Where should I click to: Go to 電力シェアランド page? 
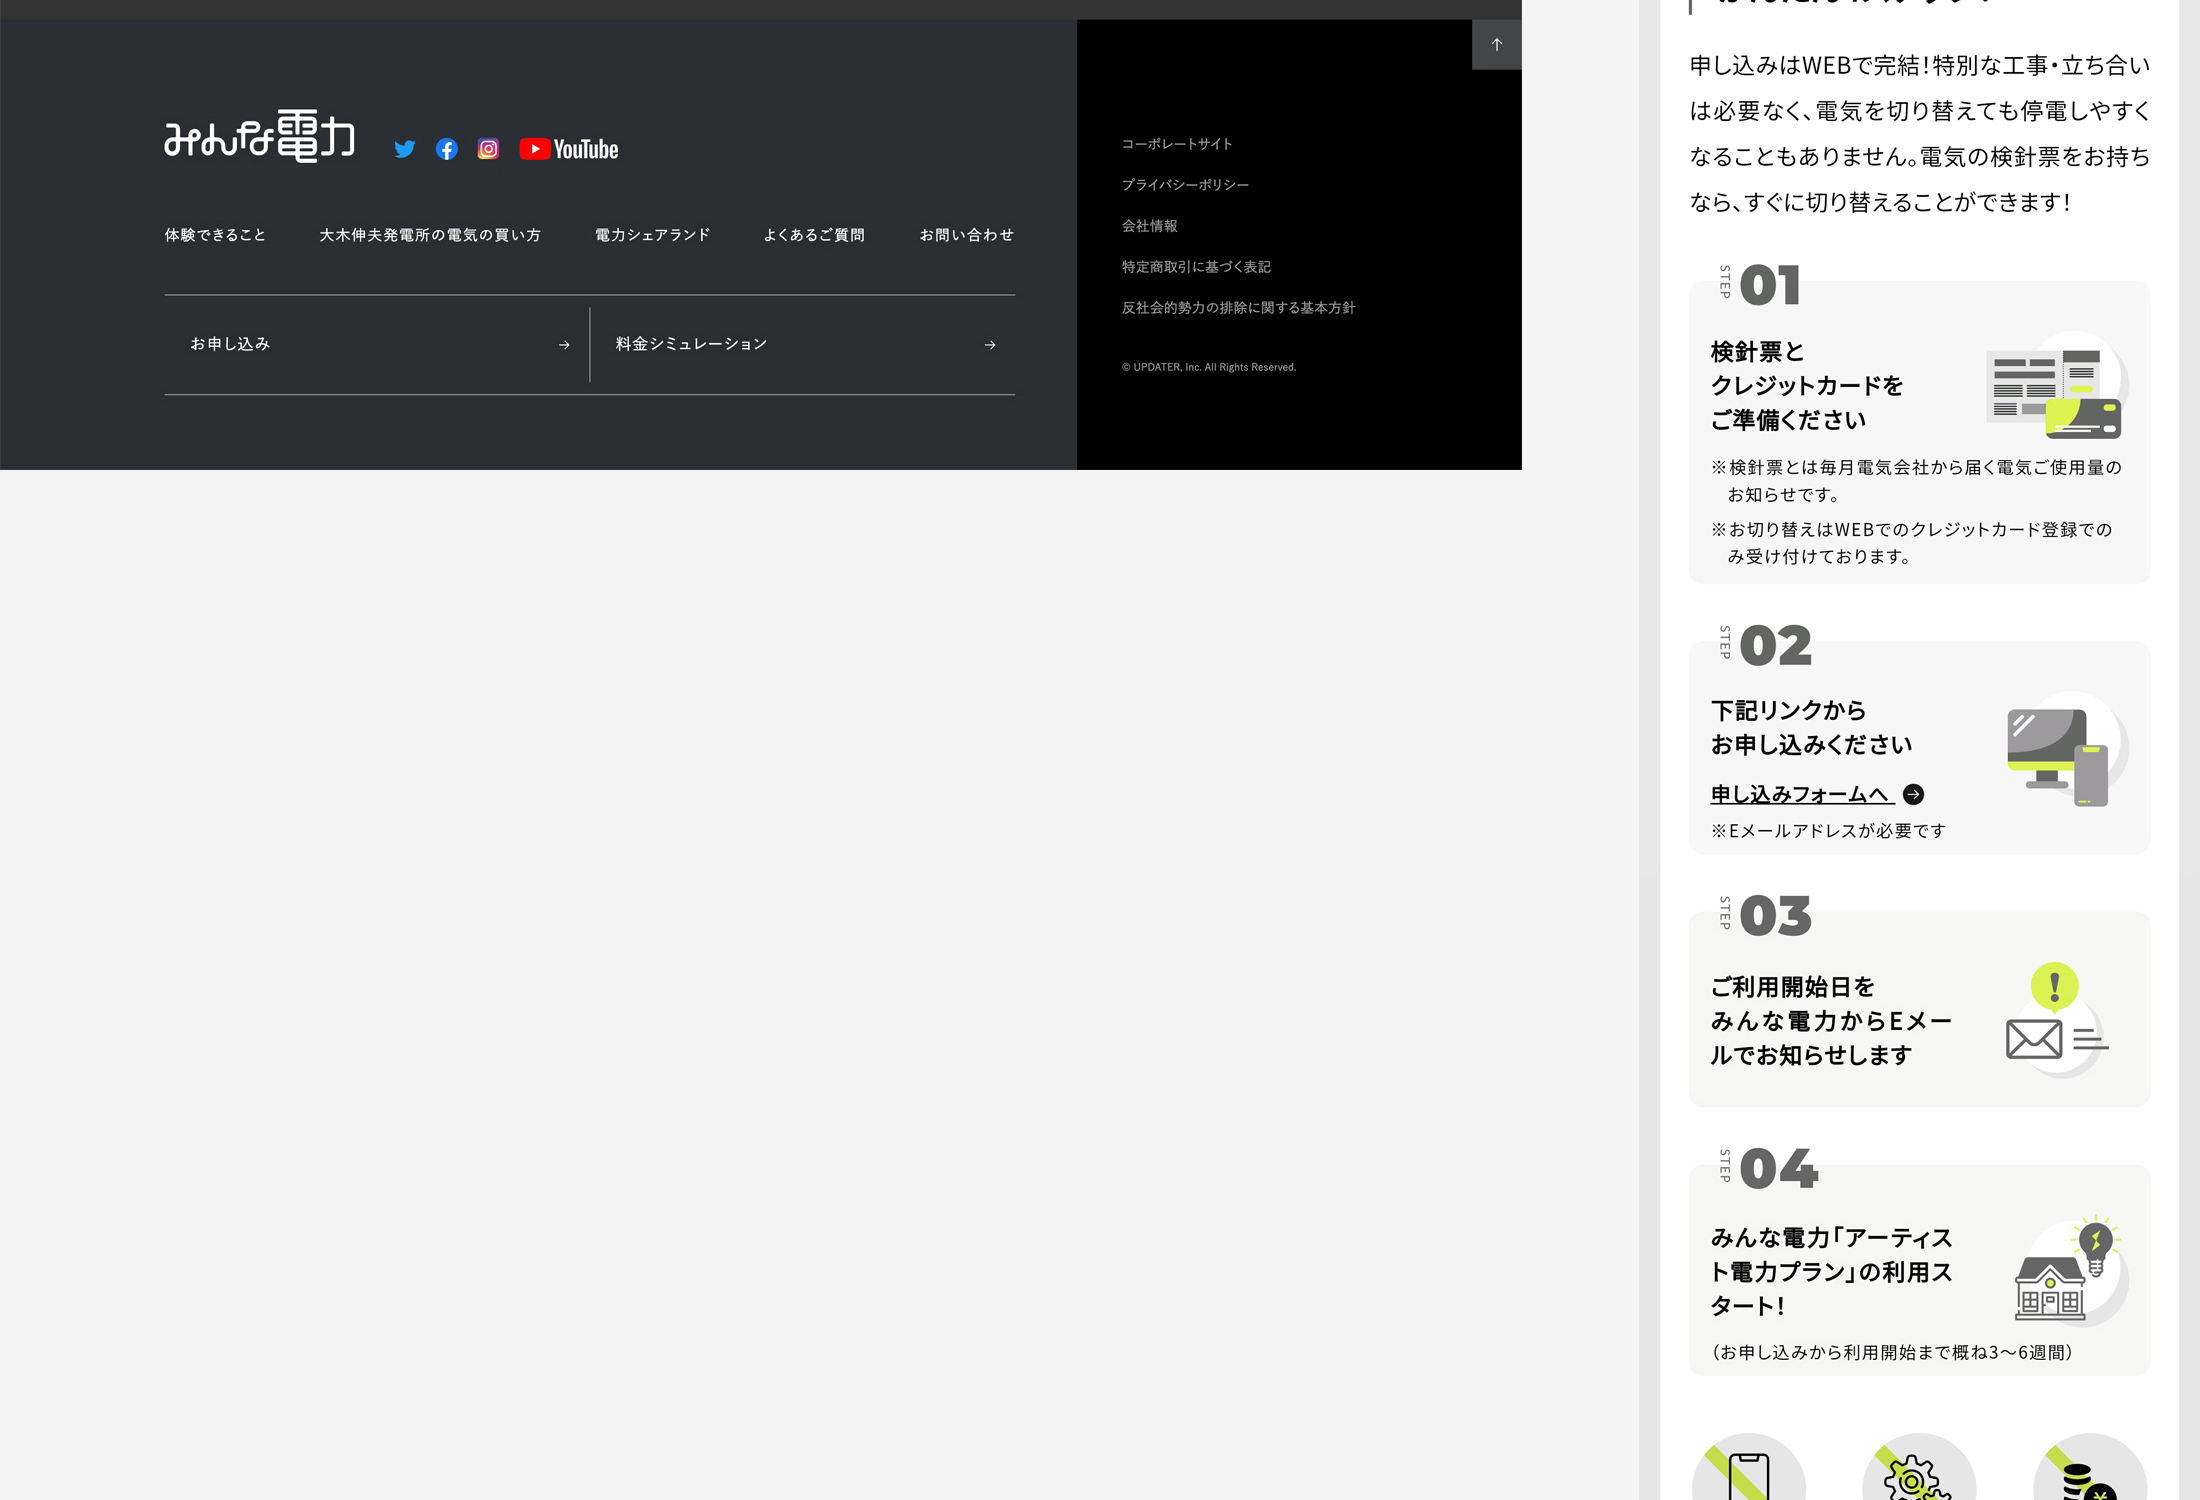652,235
